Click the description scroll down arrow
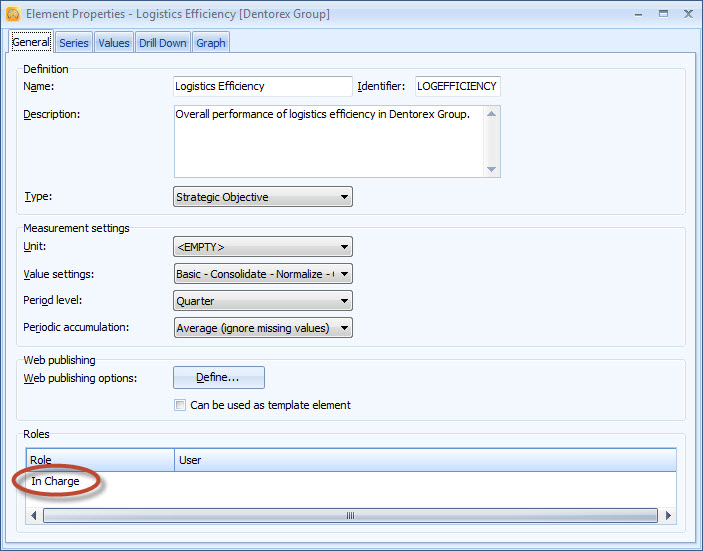This screenshot has width=703, height=551. click(x=491, y=170)
